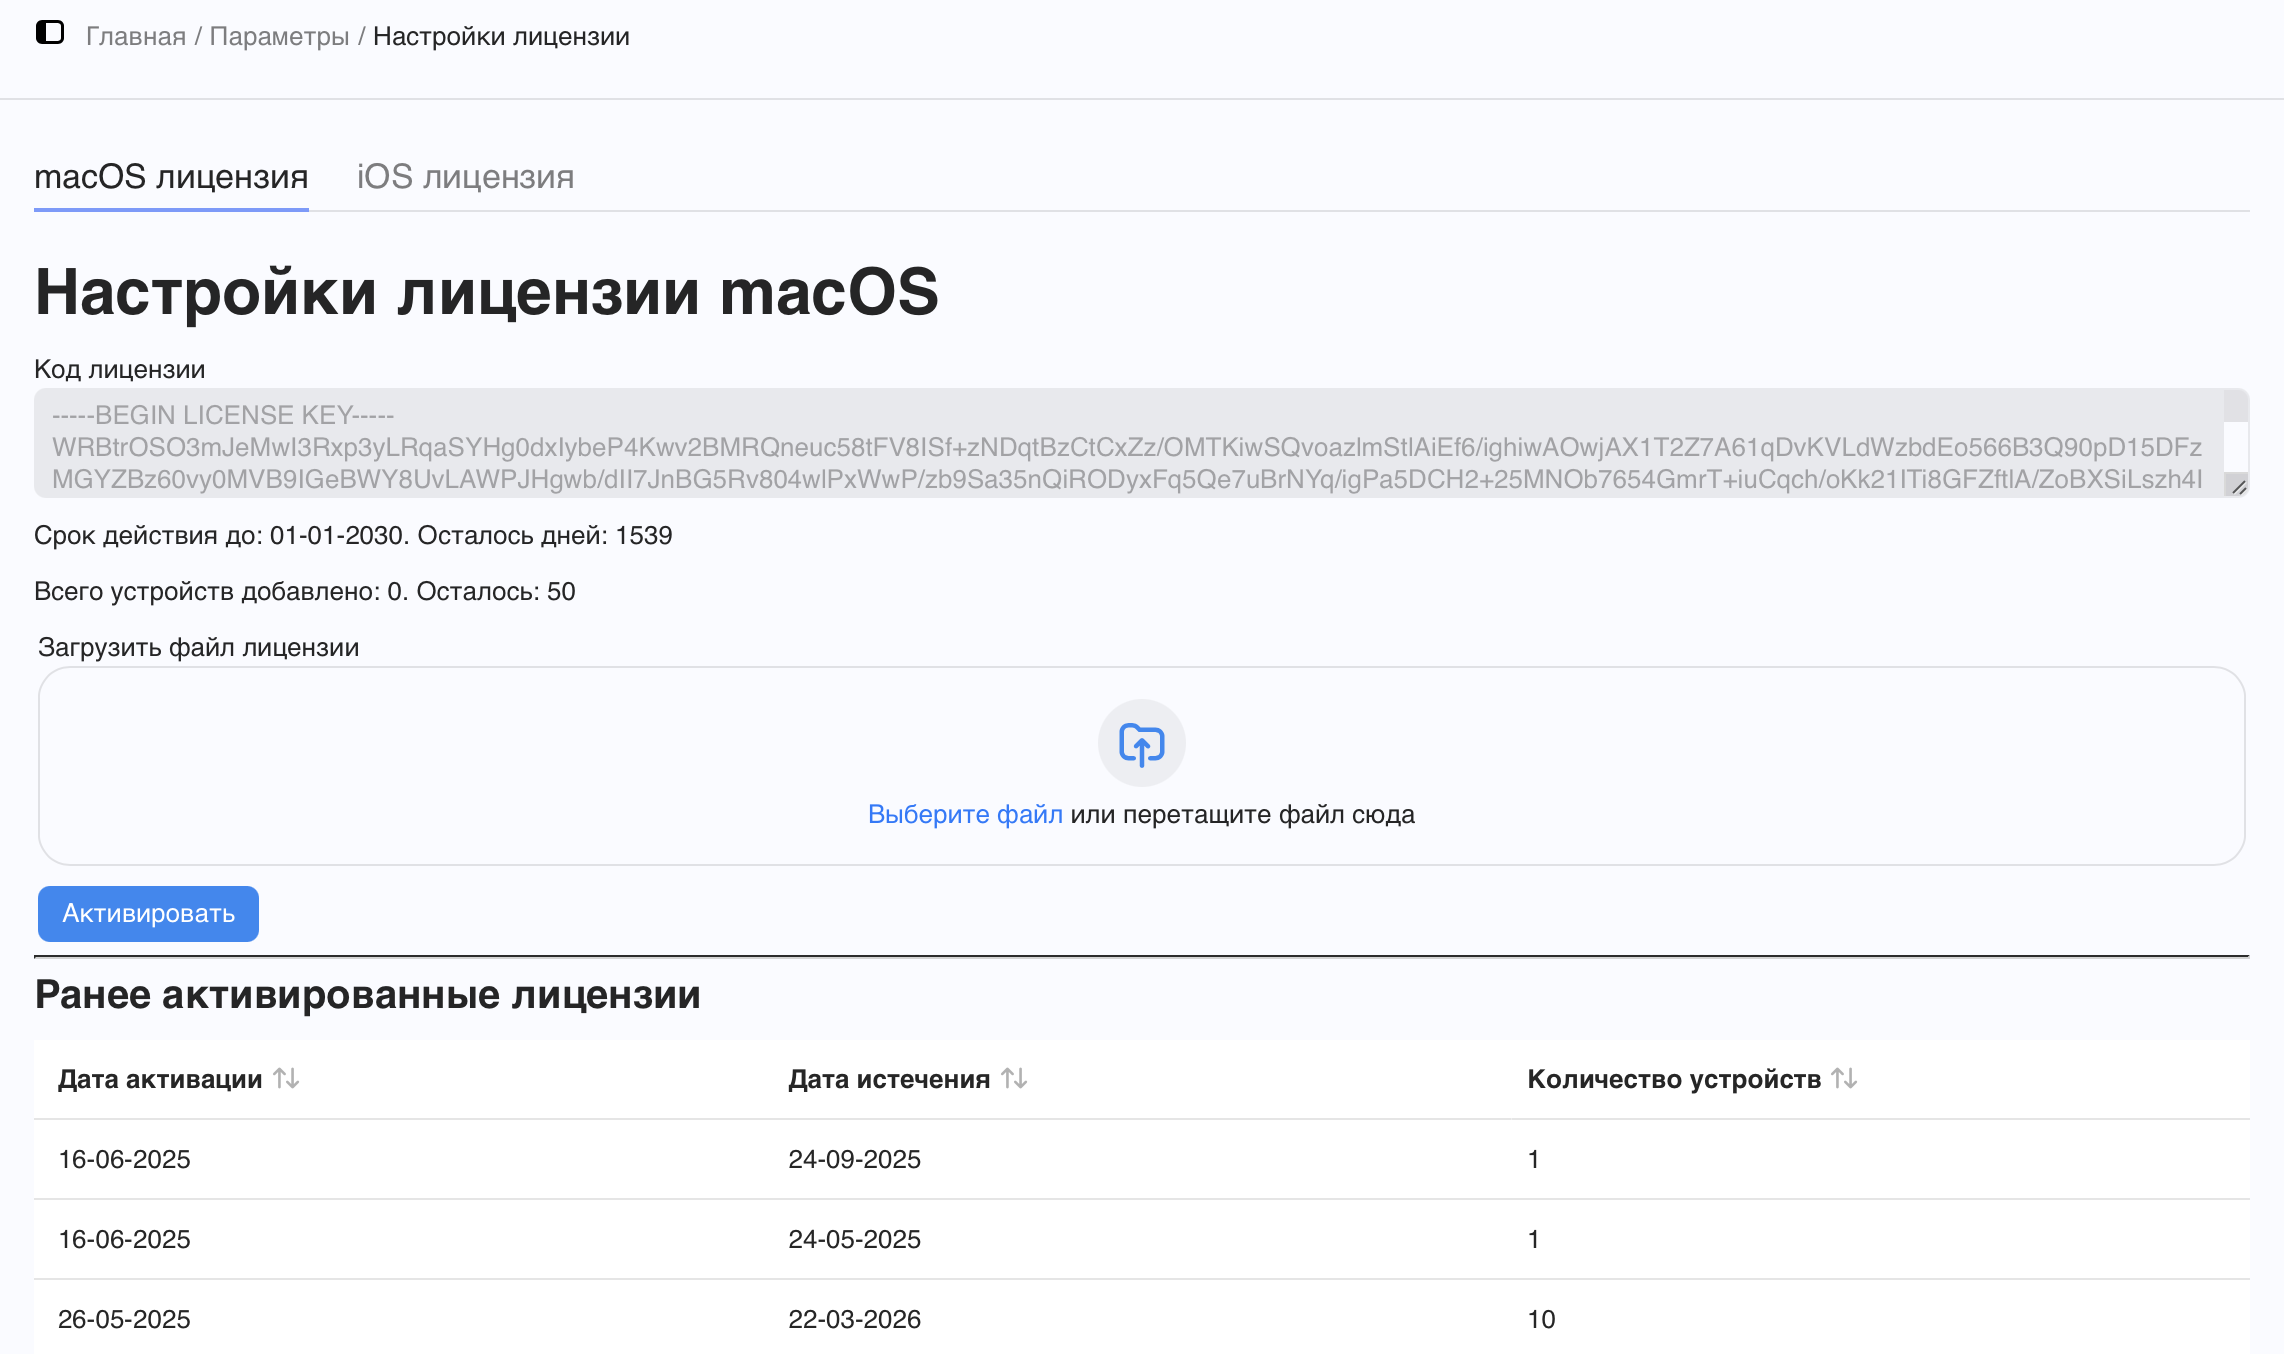Switch to the iOS лицензия tab

point(465,177)
